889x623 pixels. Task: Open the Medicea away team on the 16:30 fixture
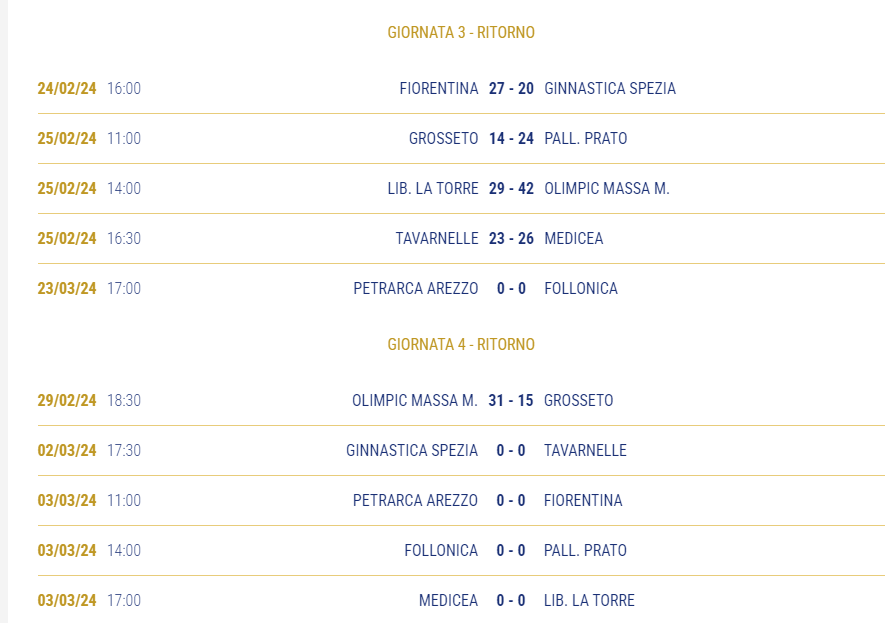point(574,238)
